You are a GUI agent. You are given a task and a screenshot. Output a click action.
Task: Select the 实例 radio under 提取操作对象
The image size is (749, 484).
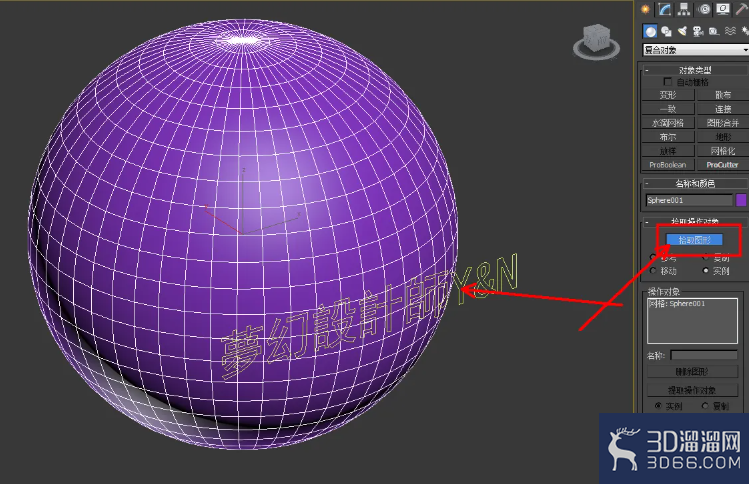tap(659, 406)
